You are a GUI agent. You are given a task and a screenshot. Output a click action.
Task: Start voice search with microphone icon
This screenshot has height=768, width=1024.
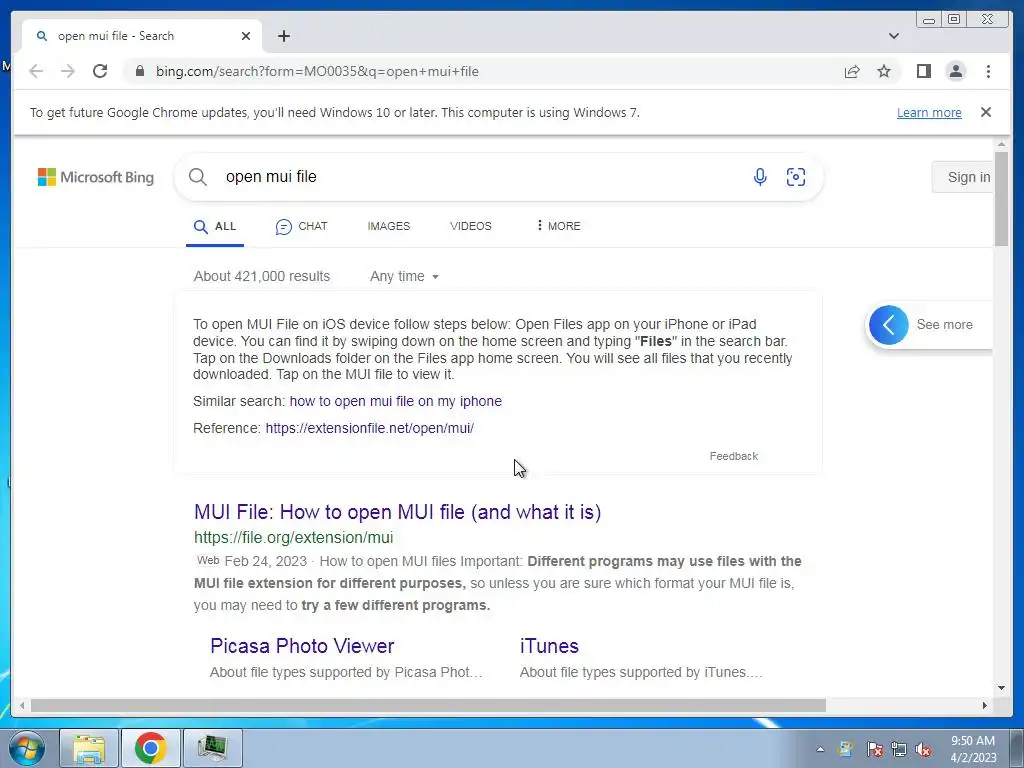760,177
